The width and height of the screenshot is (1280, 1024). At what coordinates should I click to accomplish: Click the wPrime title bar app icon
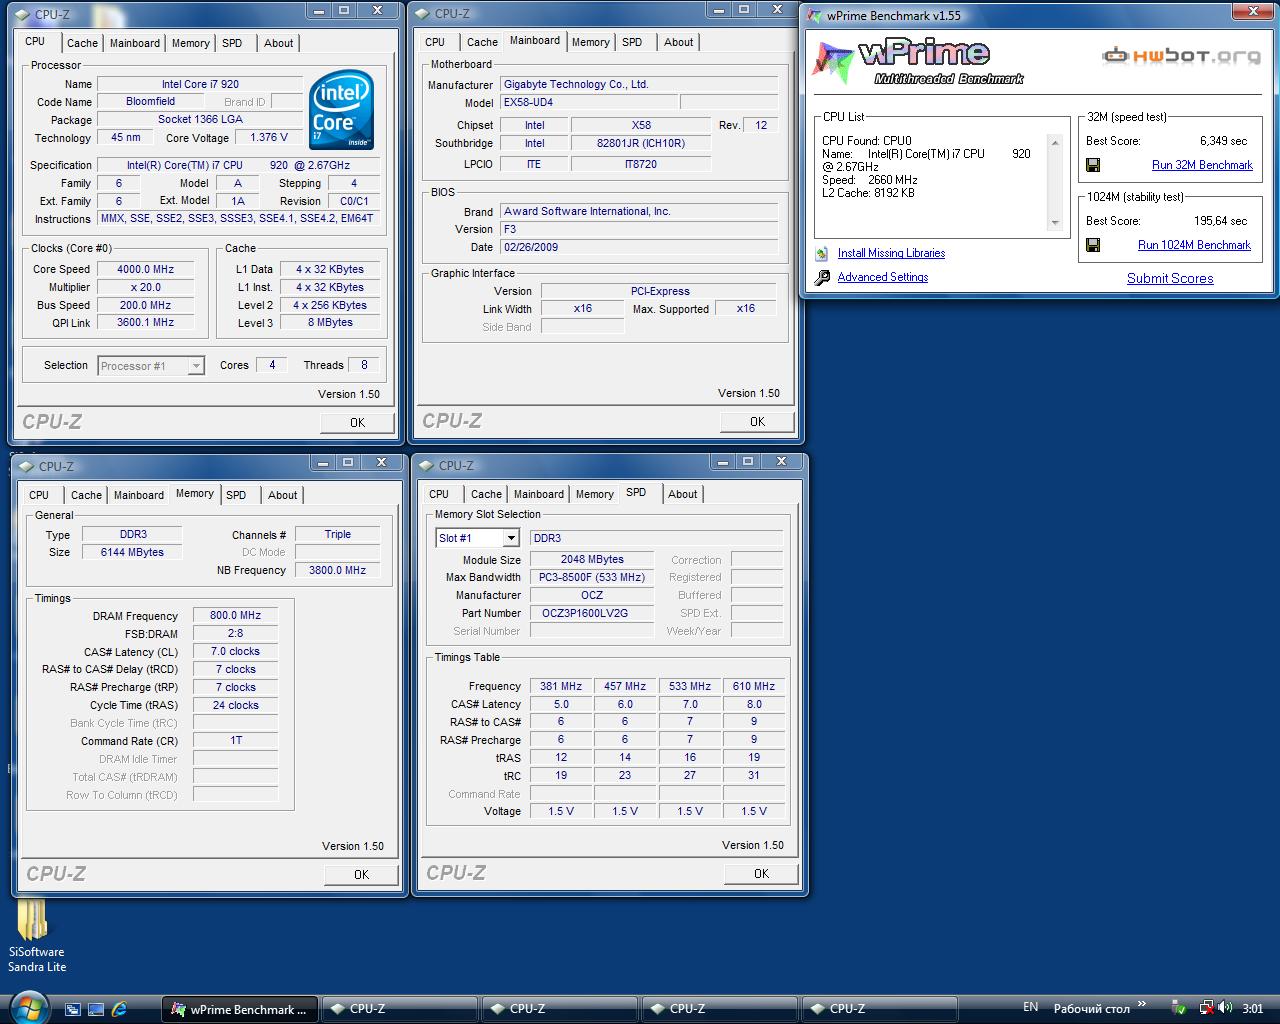(814, 16)
